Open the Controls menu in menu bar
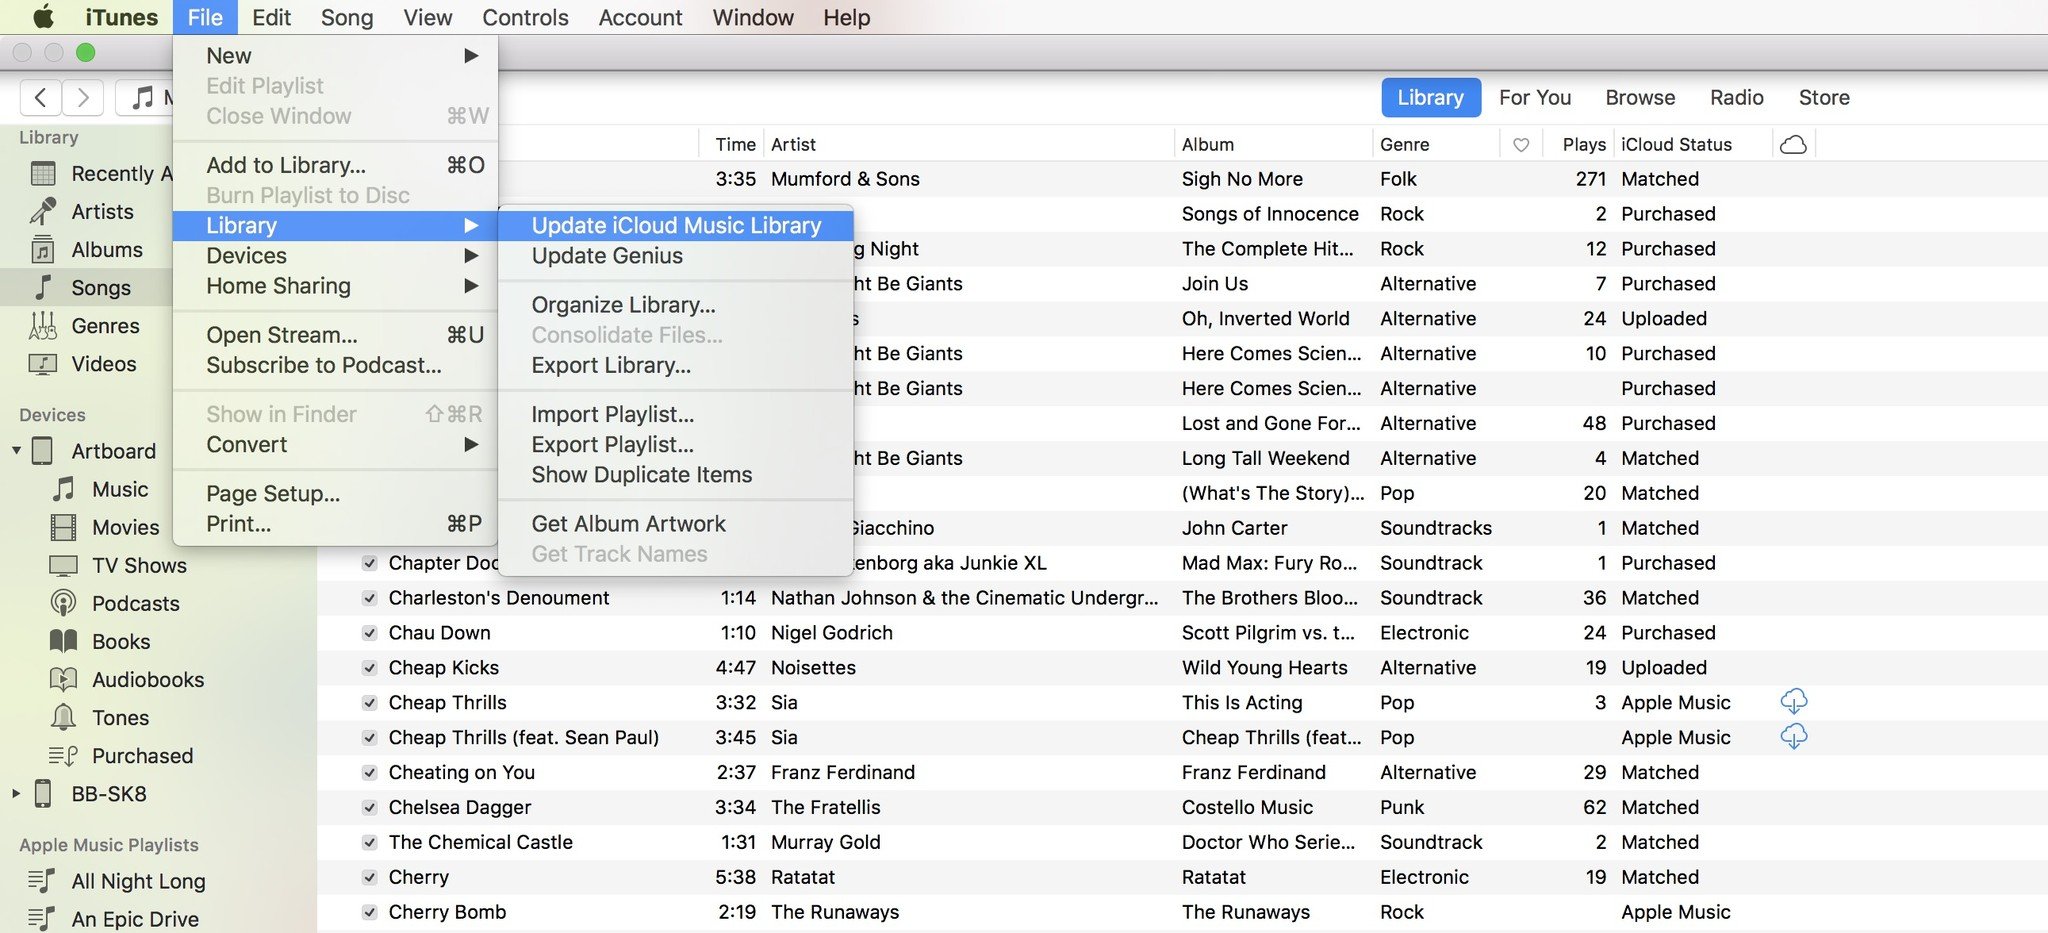 (525, 17)
